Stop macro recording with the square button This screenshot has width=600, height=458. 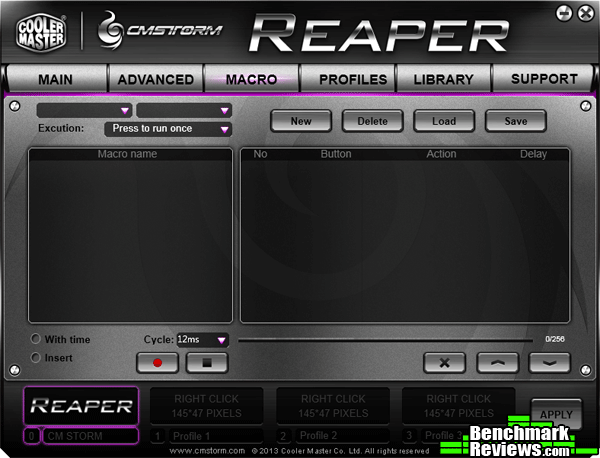tap(207, 363)
